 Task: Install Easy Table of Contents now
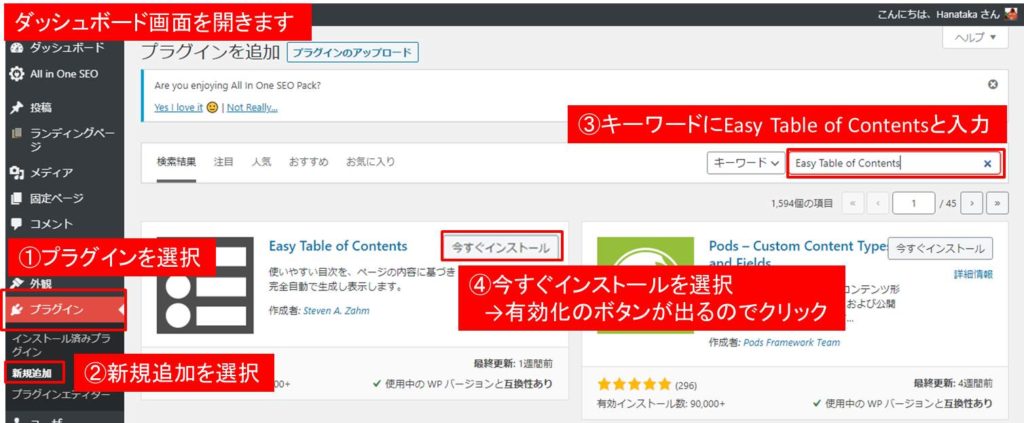(502, 248)
